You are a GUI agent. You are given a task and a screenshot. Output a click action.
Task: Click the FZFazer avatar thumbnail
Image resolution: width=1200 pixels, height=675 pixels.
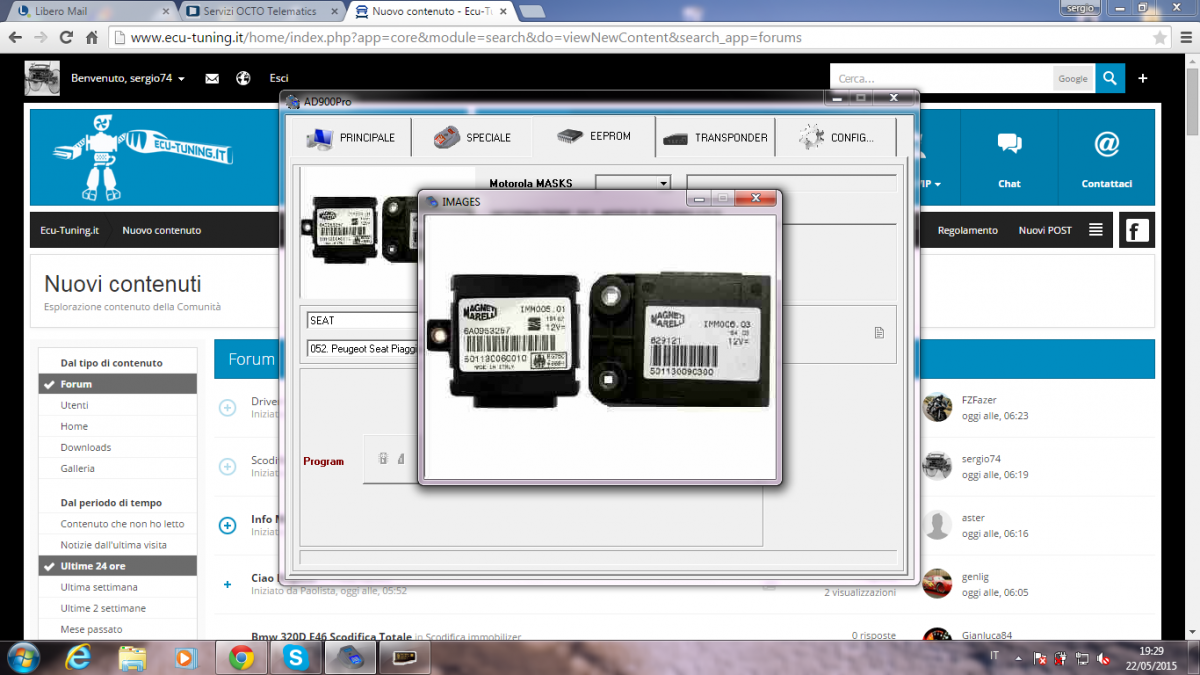coord(937,407)
